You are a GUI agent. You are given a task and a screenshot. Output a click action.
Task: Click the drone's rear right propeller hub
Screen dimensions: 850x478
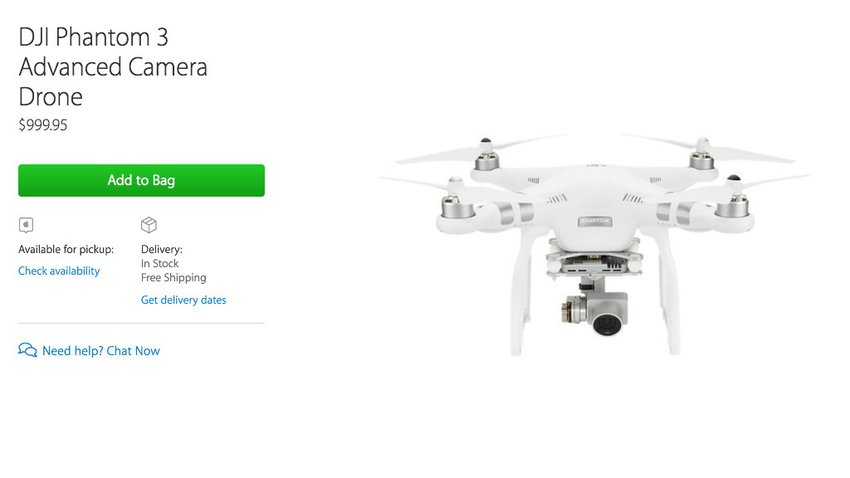click(x=701, y=154)
